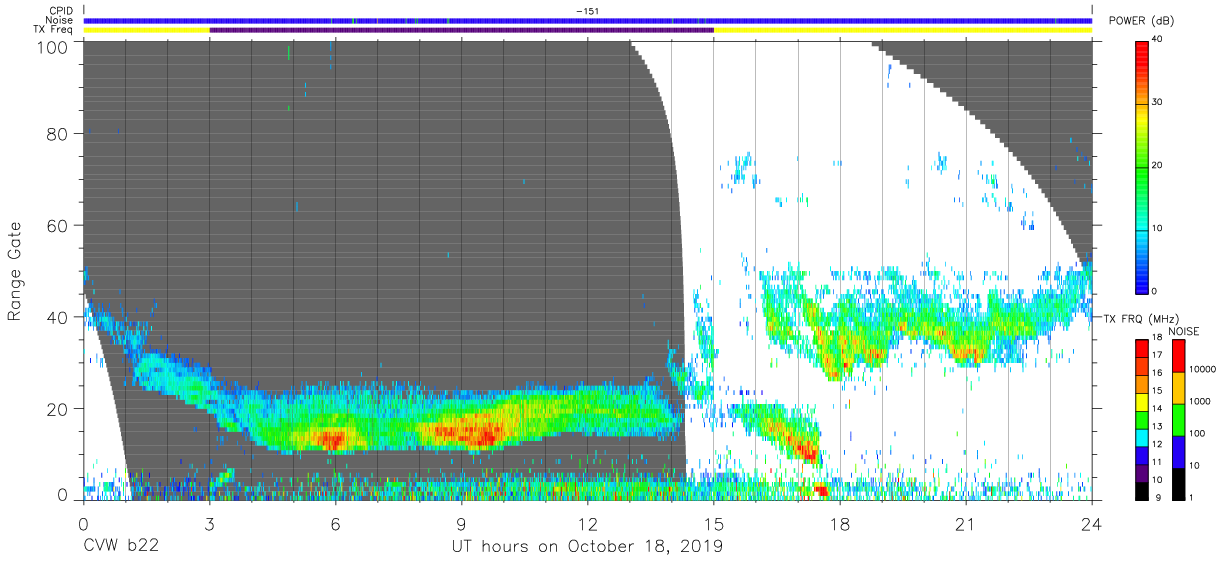
Task: Click the 24 tick on the UT hours axis
Action: pos(1092,524)
